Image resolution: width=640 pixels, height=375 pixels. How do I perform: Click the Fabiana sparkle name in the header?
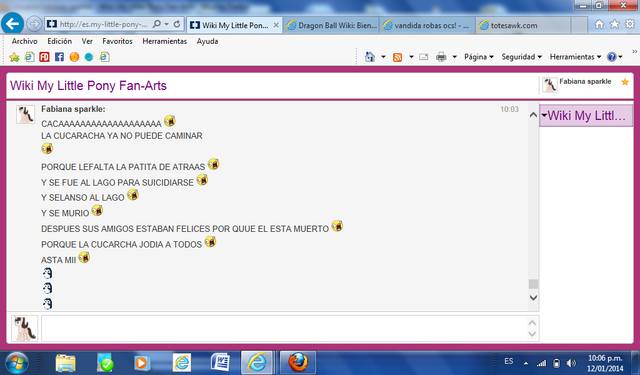point(585,82)
